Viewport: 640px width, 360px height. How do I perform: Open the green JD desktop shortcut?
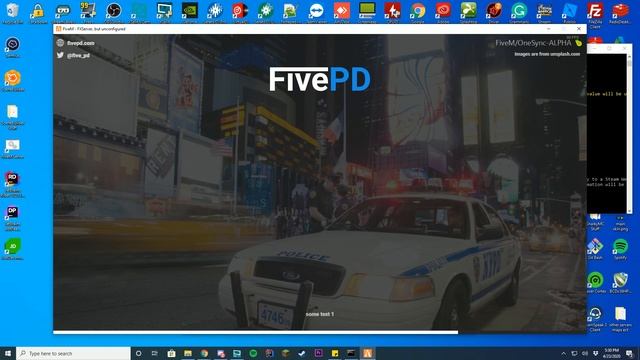[13, 249]
